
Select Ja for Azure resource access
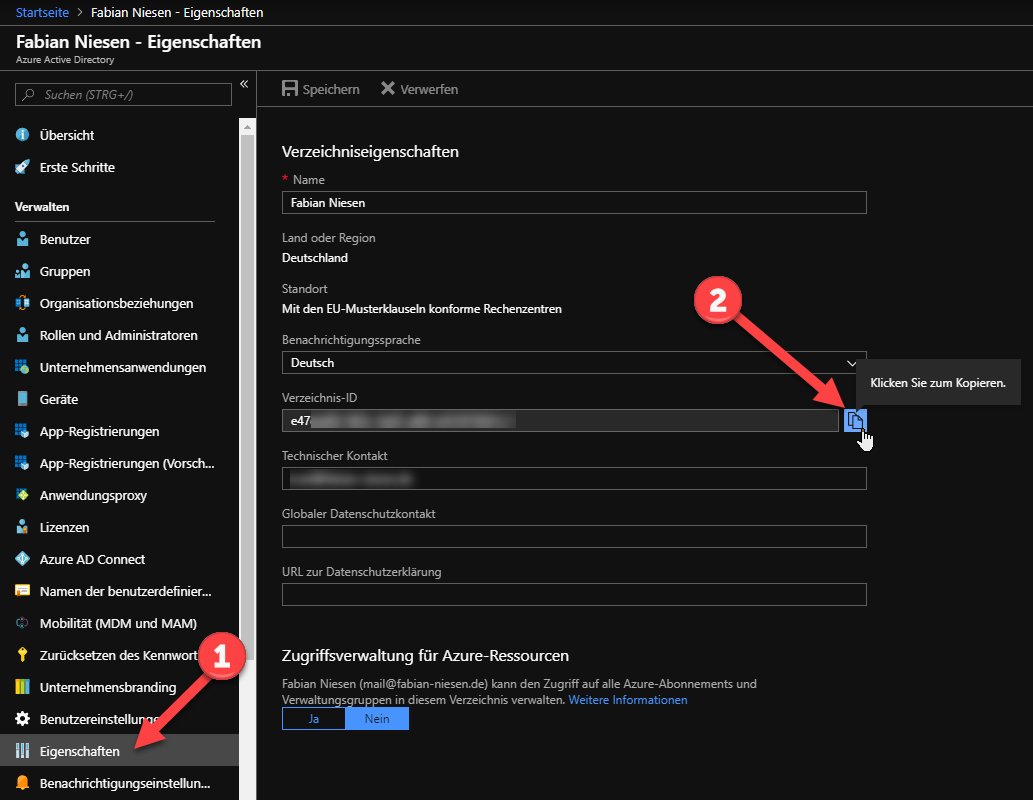point(314,719)
